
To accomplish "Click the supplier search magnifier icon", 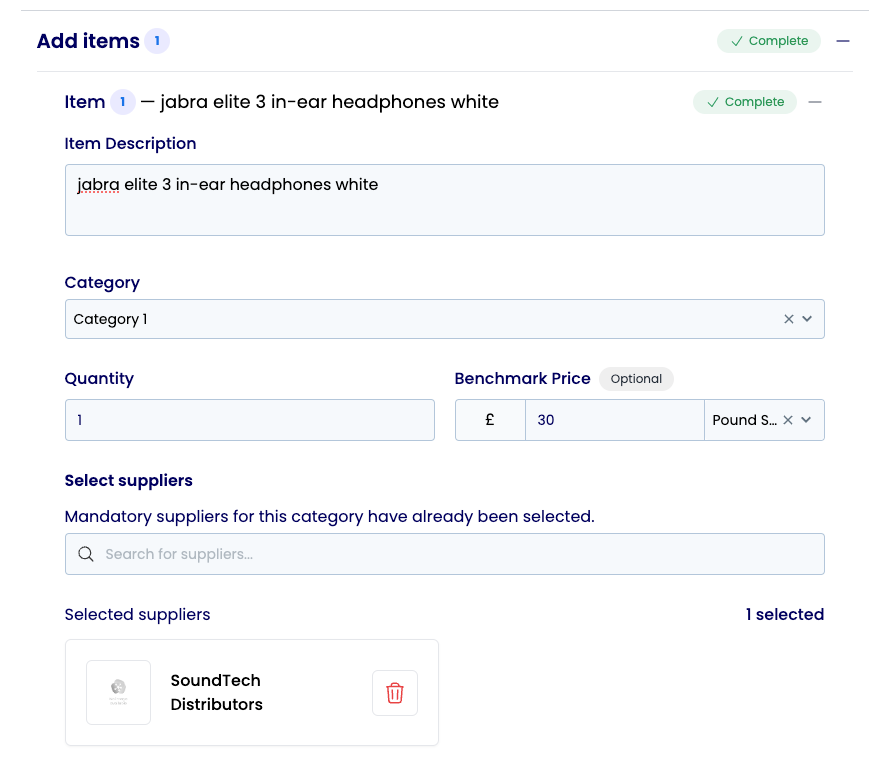I will [86, 554].
